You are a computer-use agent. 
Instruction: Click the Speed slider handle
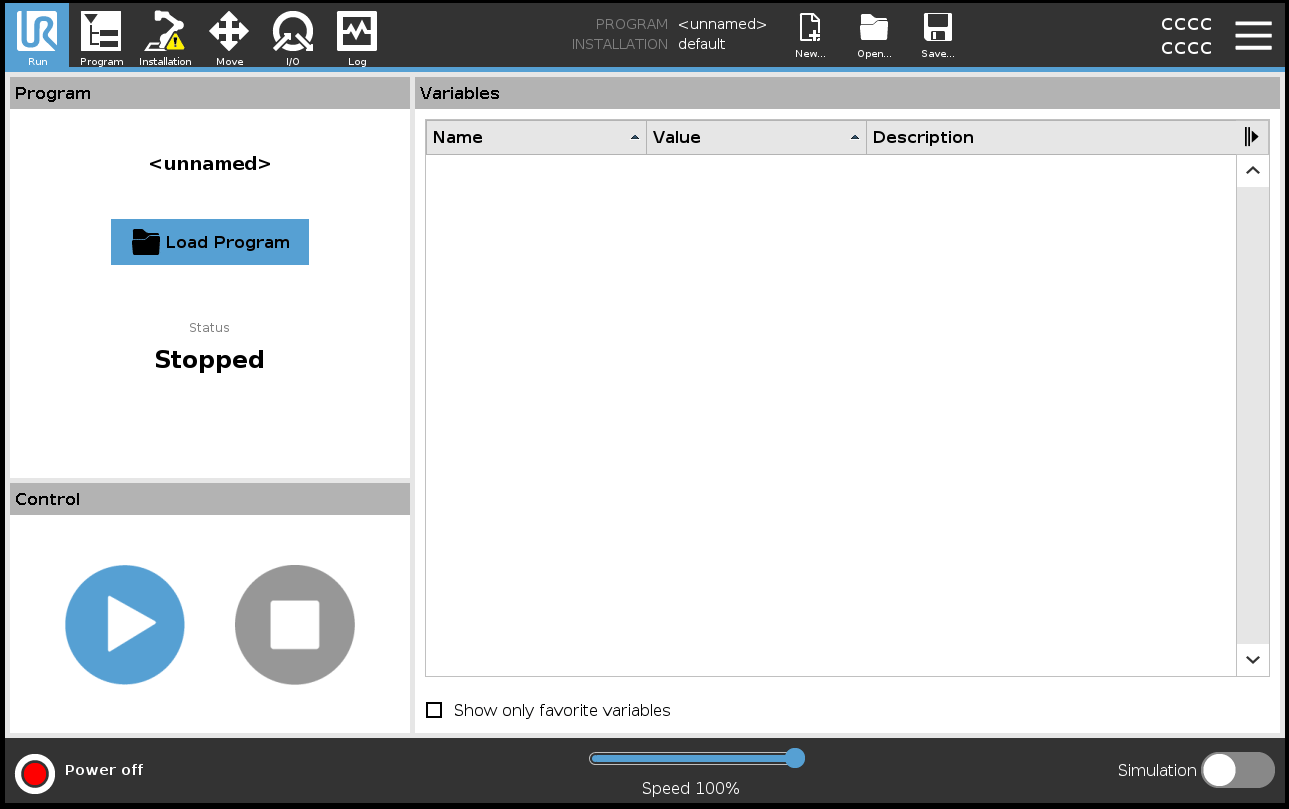(795, 758)
